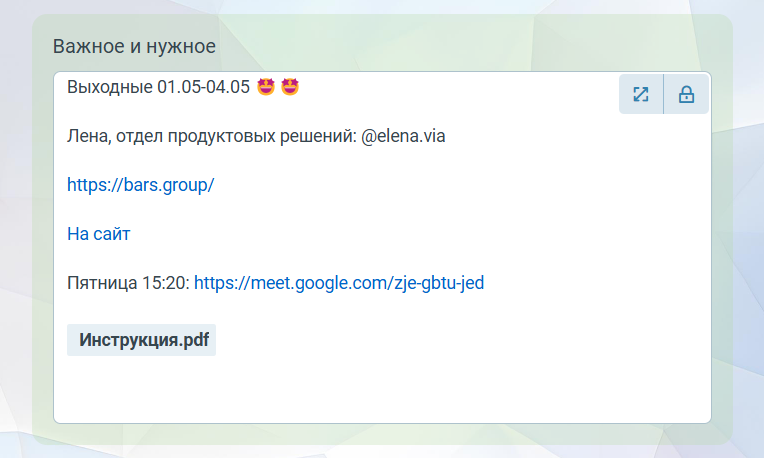Click the second star-eyes emoji

tap(290, 87)
